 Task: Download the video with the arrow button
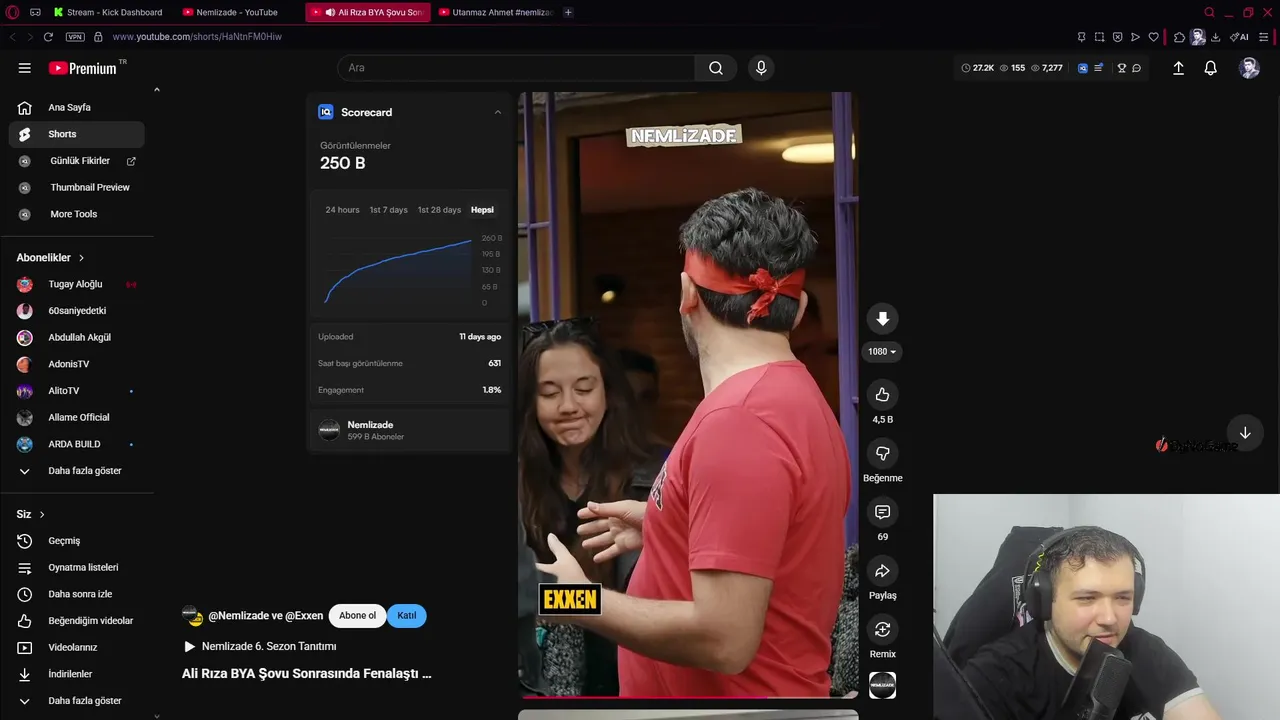point(882,319)
